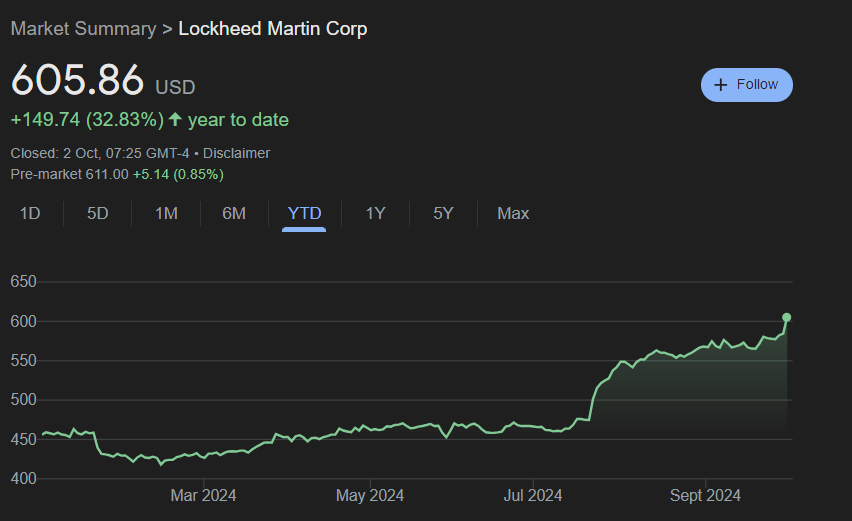Click the Pre-market 611.00 value
The width and height of the screenshot is (852, 521).
70,174
